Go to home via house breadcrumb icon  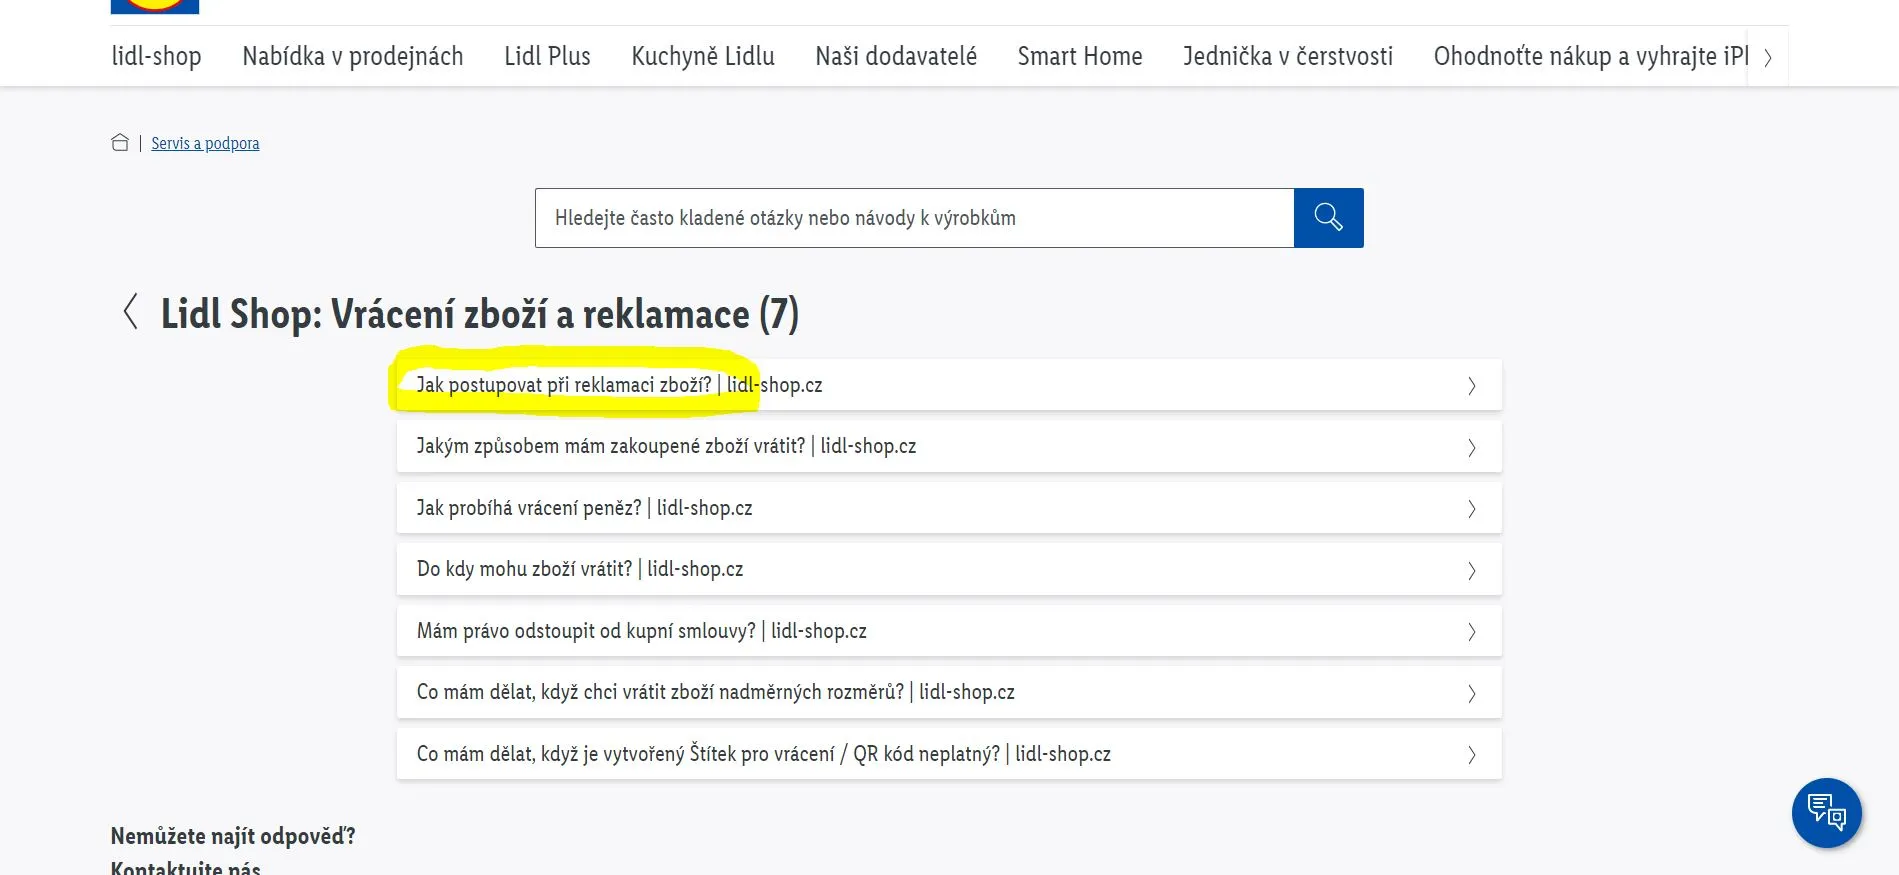(x=120, y=142)
